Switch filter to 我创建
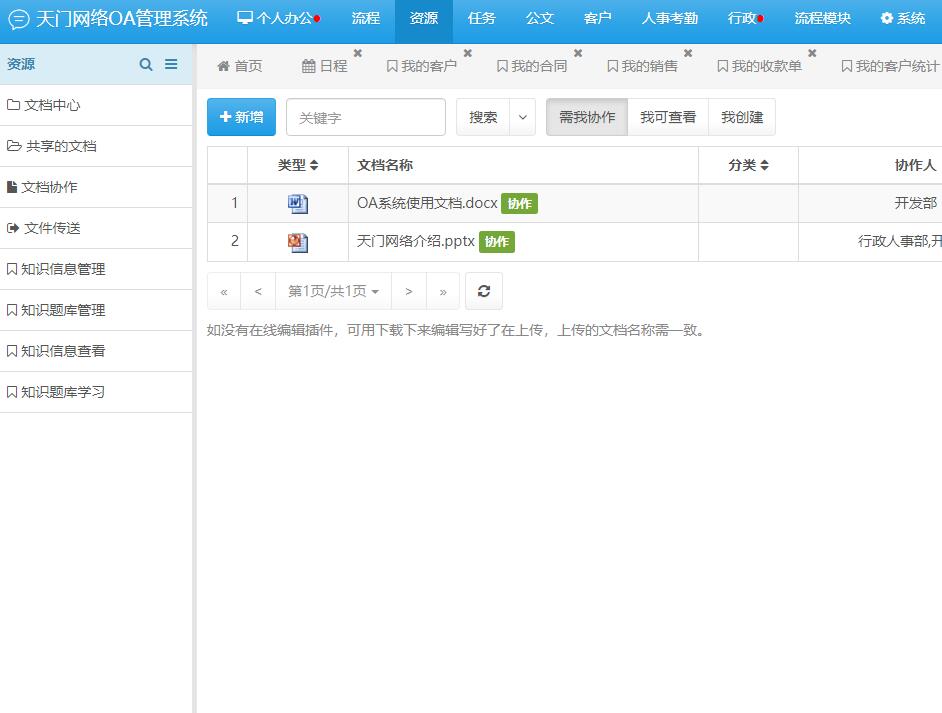The image size is (942, 713). [x=742, y=117]
